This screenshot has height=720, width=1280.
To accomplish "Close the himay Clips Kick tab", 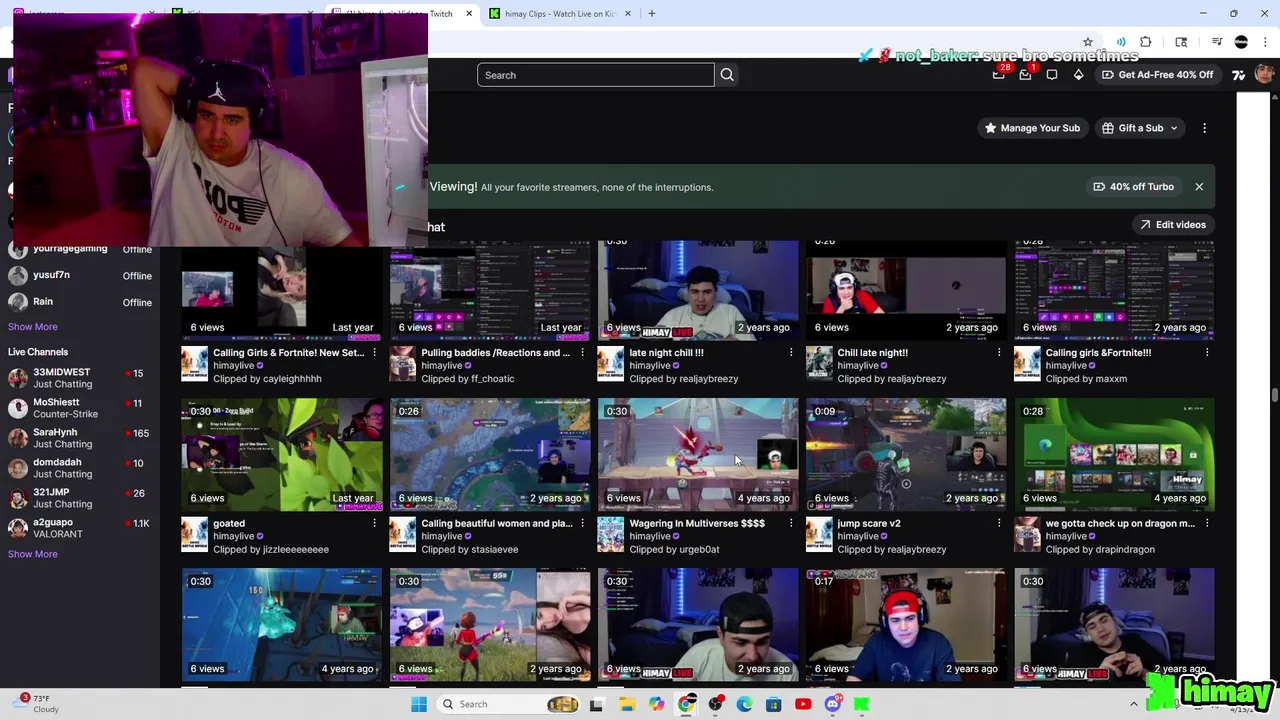I will coord(628,14).
